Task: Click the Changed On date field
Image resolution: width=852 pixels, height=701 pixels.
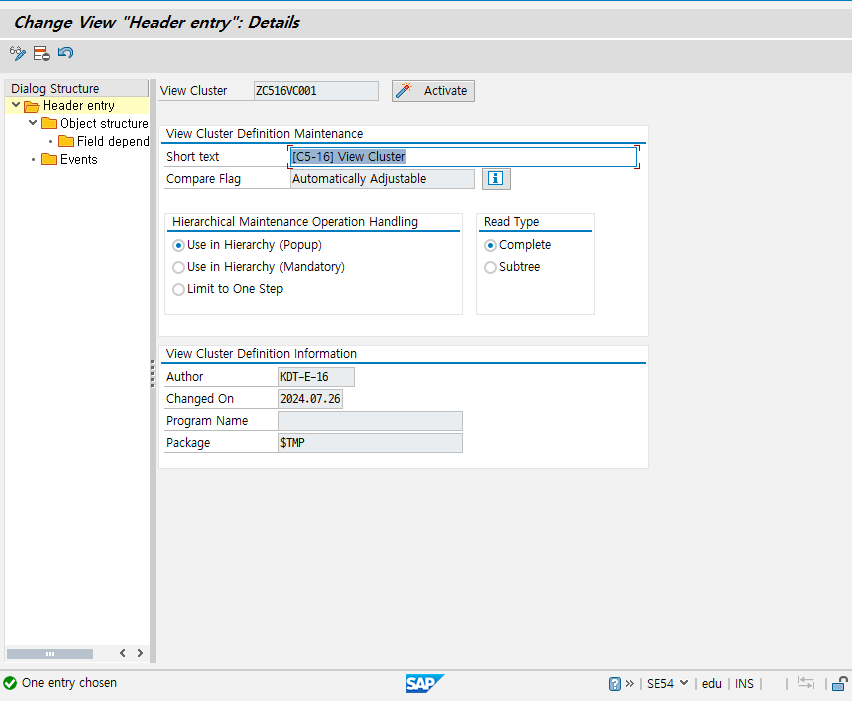Action: 310,399
